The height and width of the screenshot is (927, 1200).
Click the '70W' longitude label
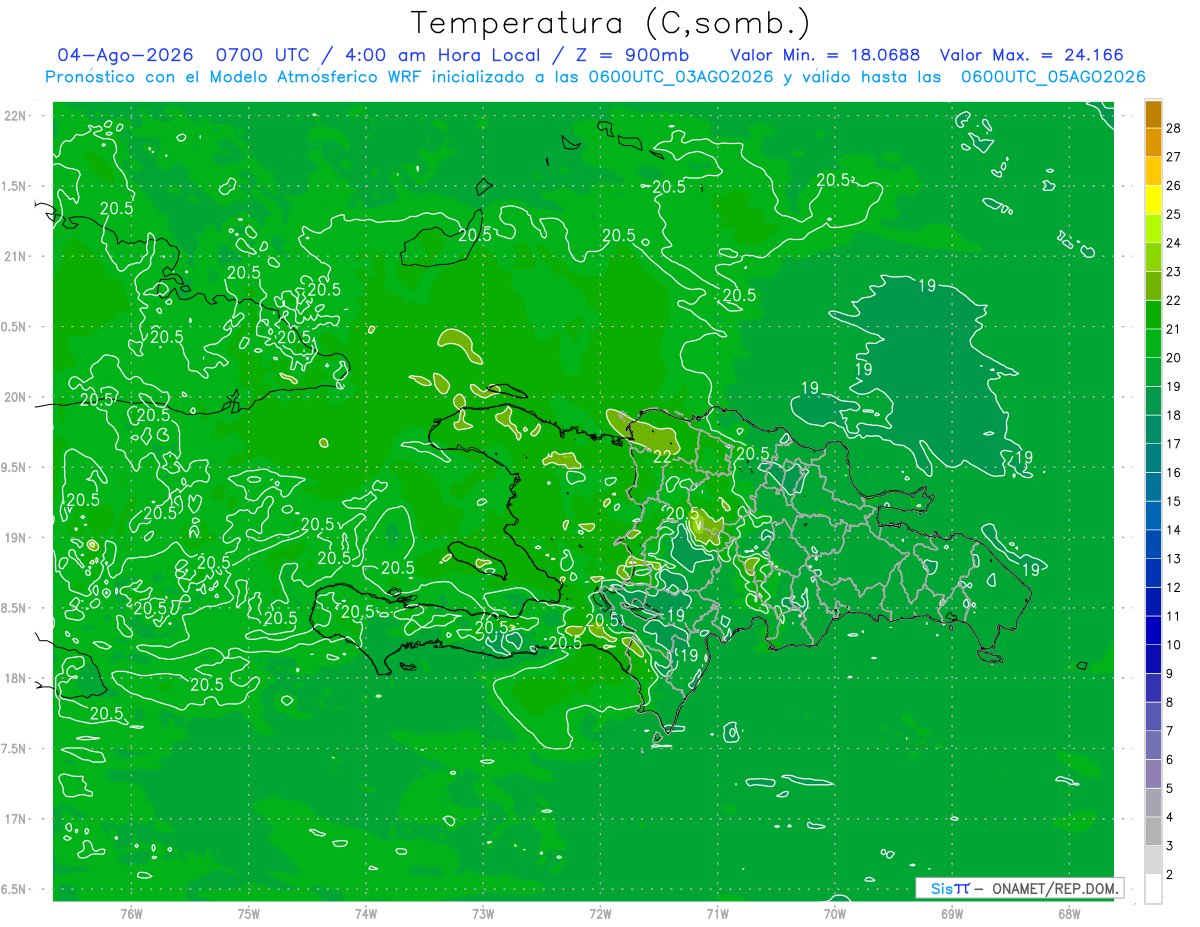pyautogui.click(x=835, y=913)
